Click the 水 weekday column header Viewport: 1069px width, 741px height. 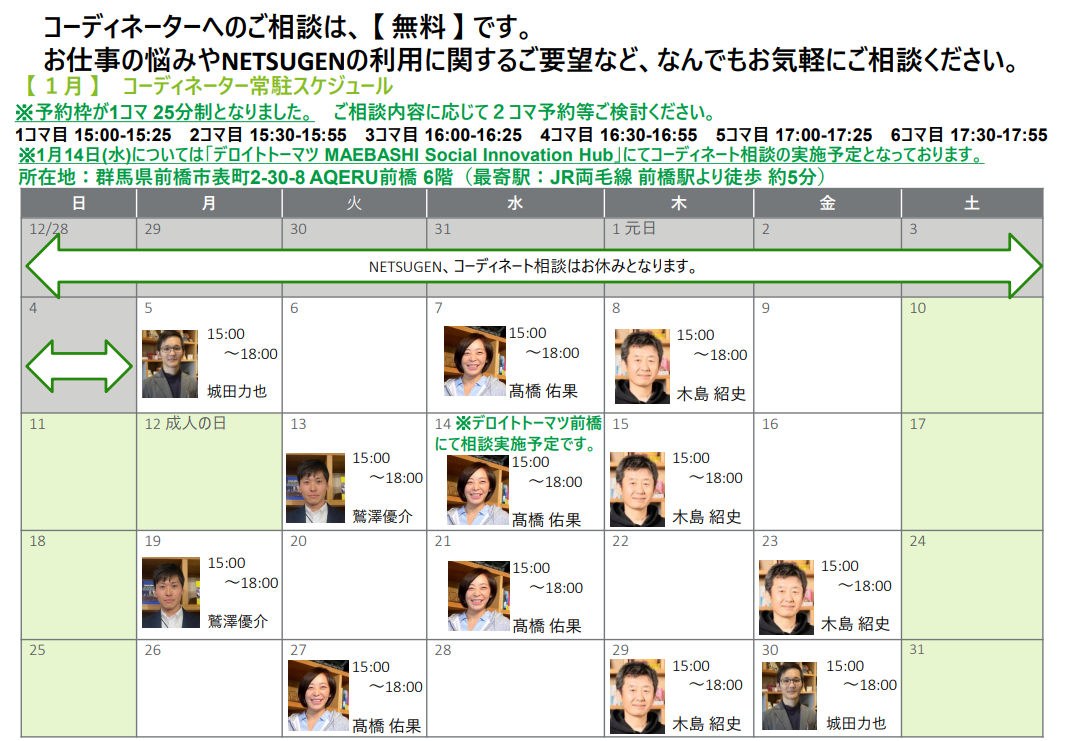click(x=515, y=203)
